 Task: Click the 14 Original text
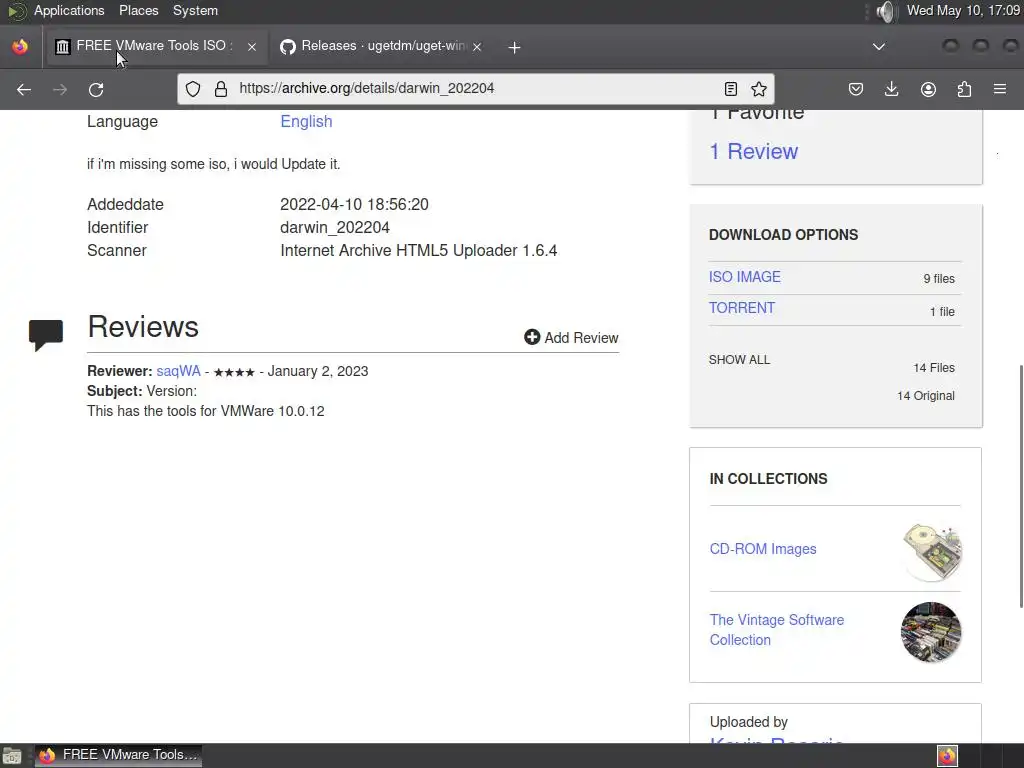point(926,396)
